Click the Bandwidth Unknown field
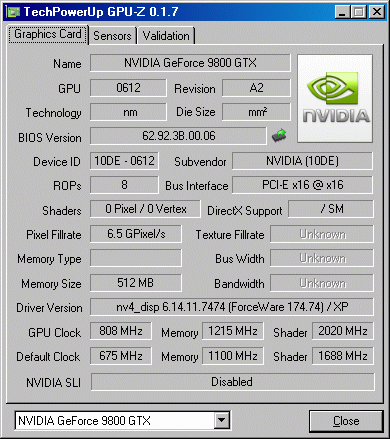This screenshot has width=390, height=439. [322, 283]
